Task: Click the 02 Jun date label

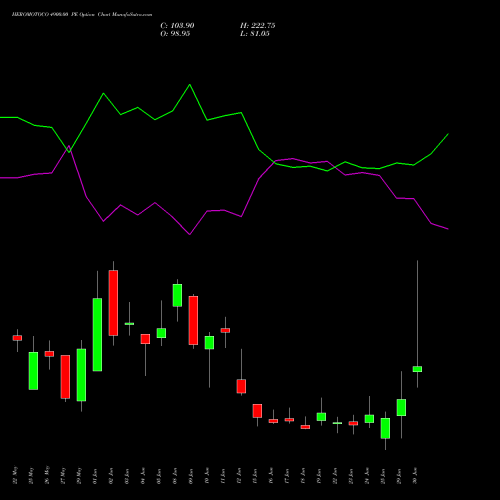Action: 112,476
